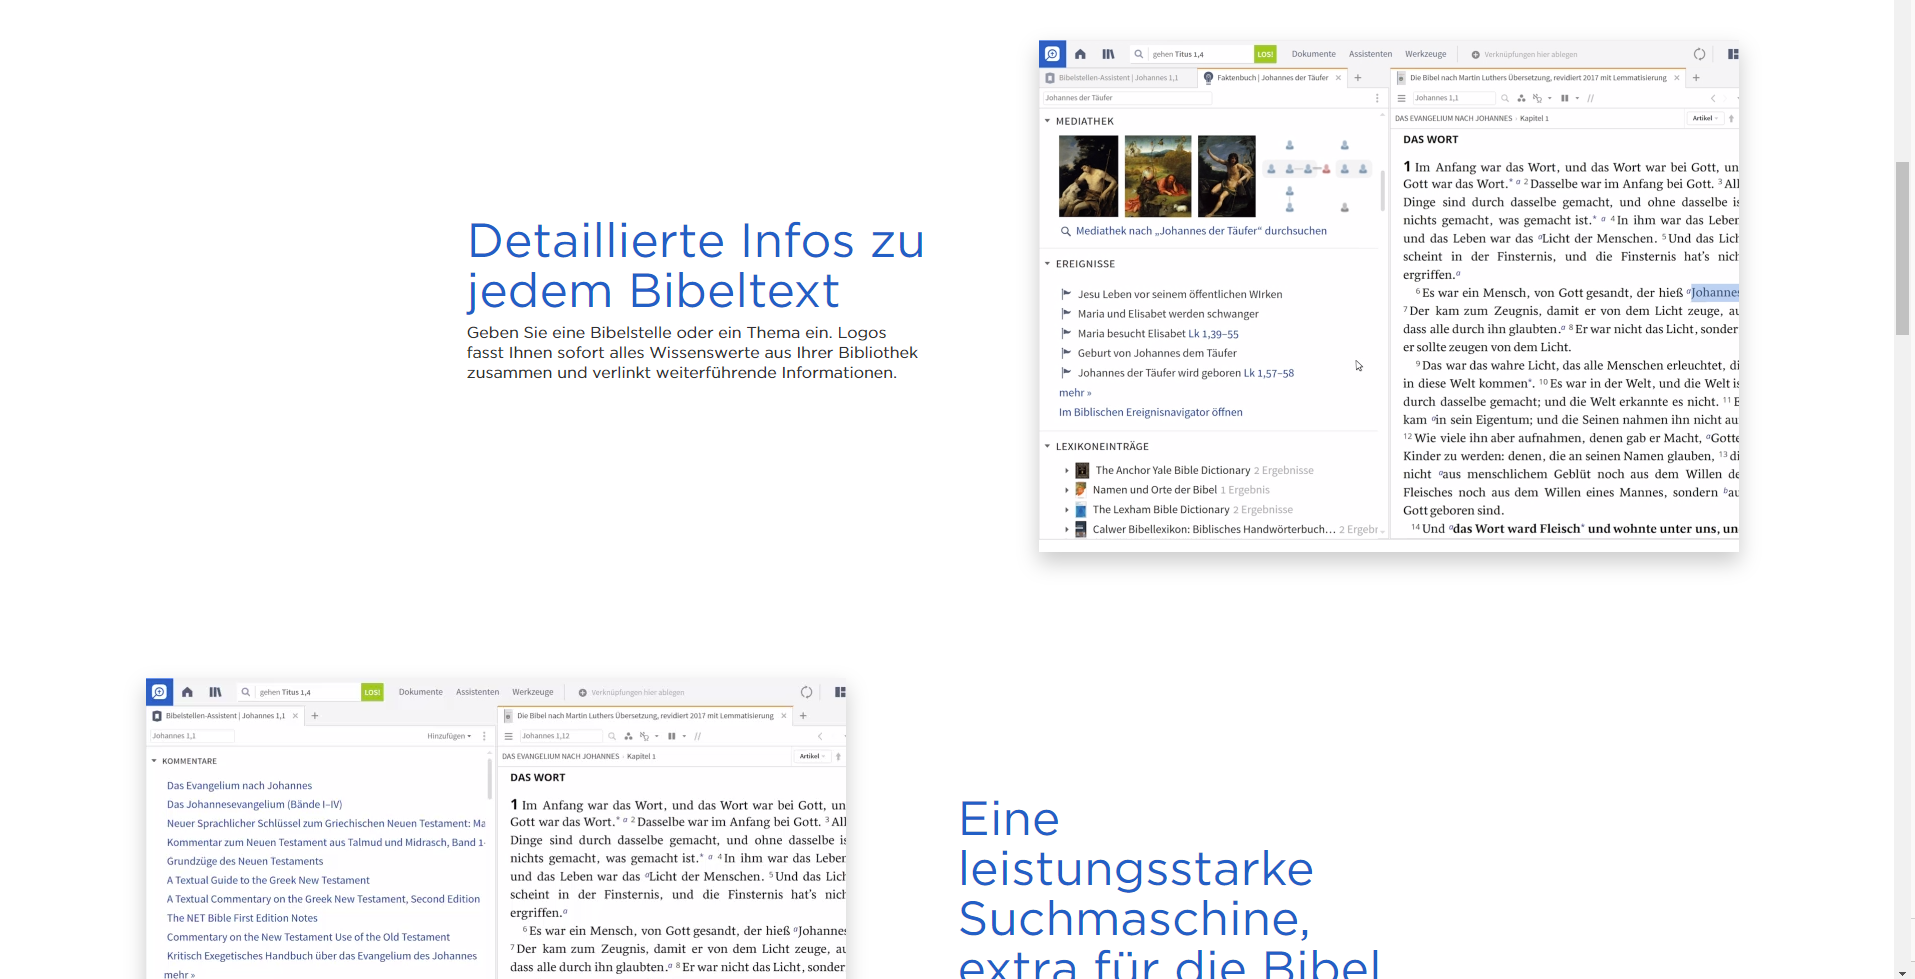Open Das Evangelium nach Johannes commentary
1915x979 pixels.
239,786
